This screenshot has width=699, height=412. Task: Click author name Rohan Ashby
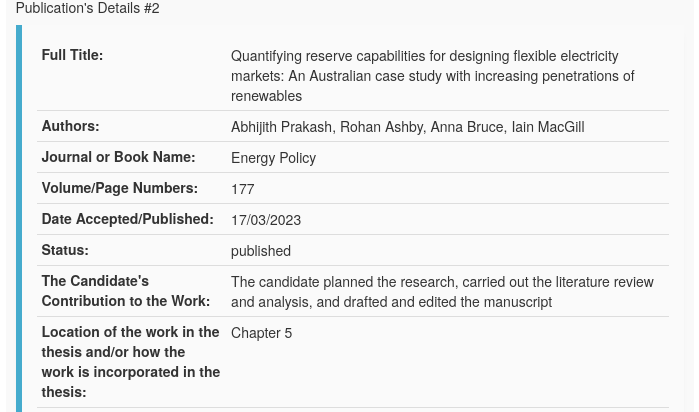click(x=381, y=128)
